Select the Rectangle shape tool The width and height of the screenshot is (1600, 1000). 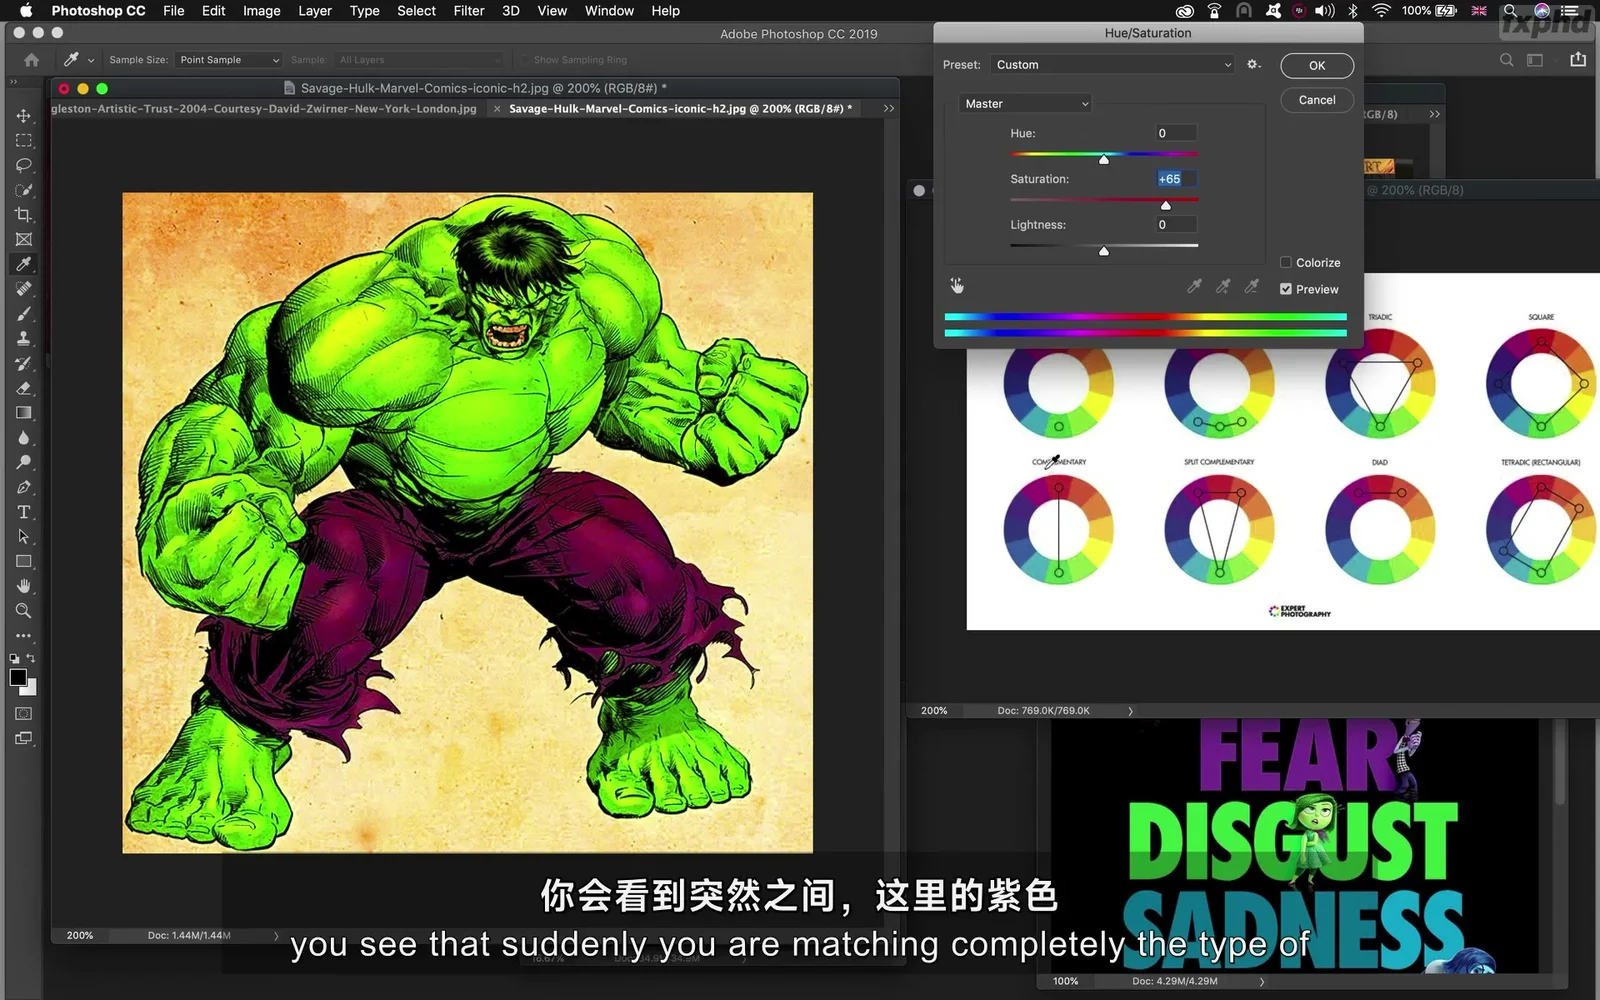click(24, 561)
